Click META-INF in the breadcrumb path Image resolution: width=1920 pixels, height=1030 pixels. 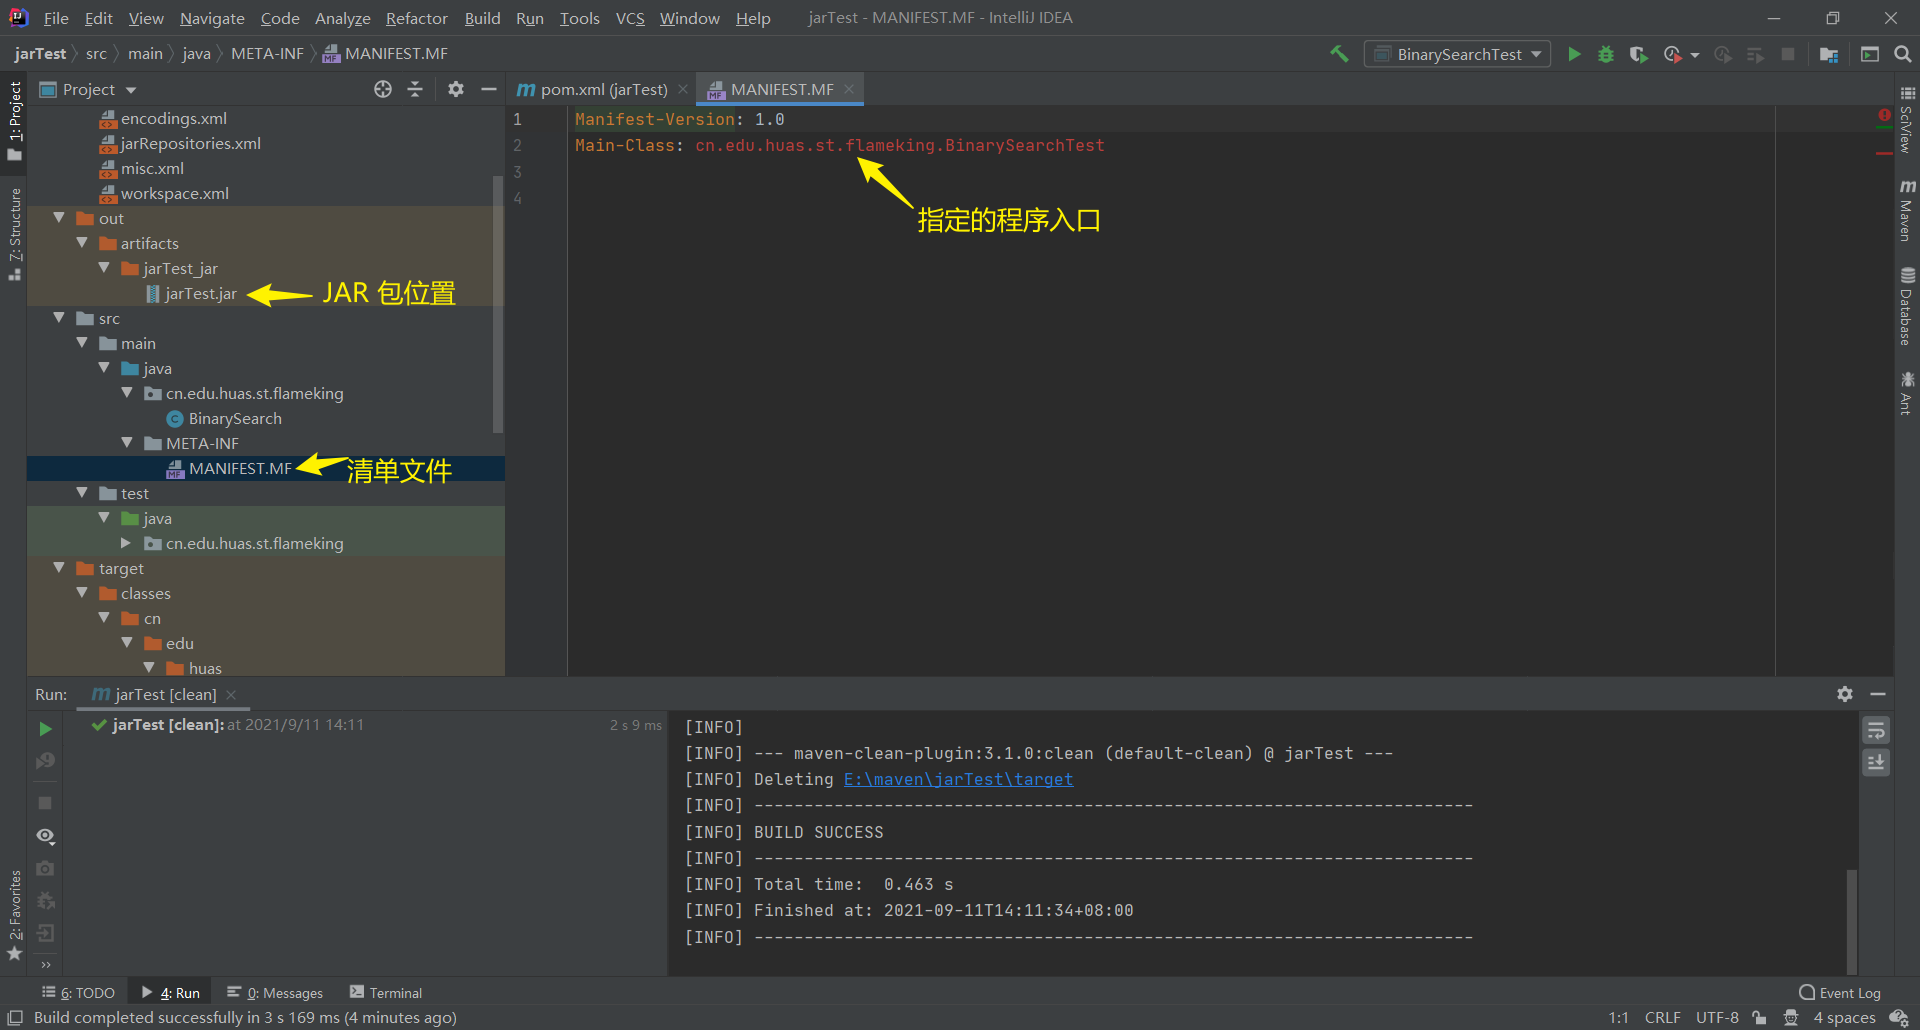click(267, 54)
